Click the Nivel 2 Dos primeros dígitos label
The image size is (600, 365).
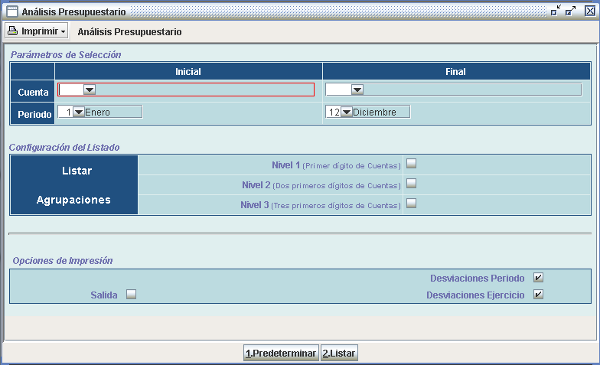[x=321, y=185]
